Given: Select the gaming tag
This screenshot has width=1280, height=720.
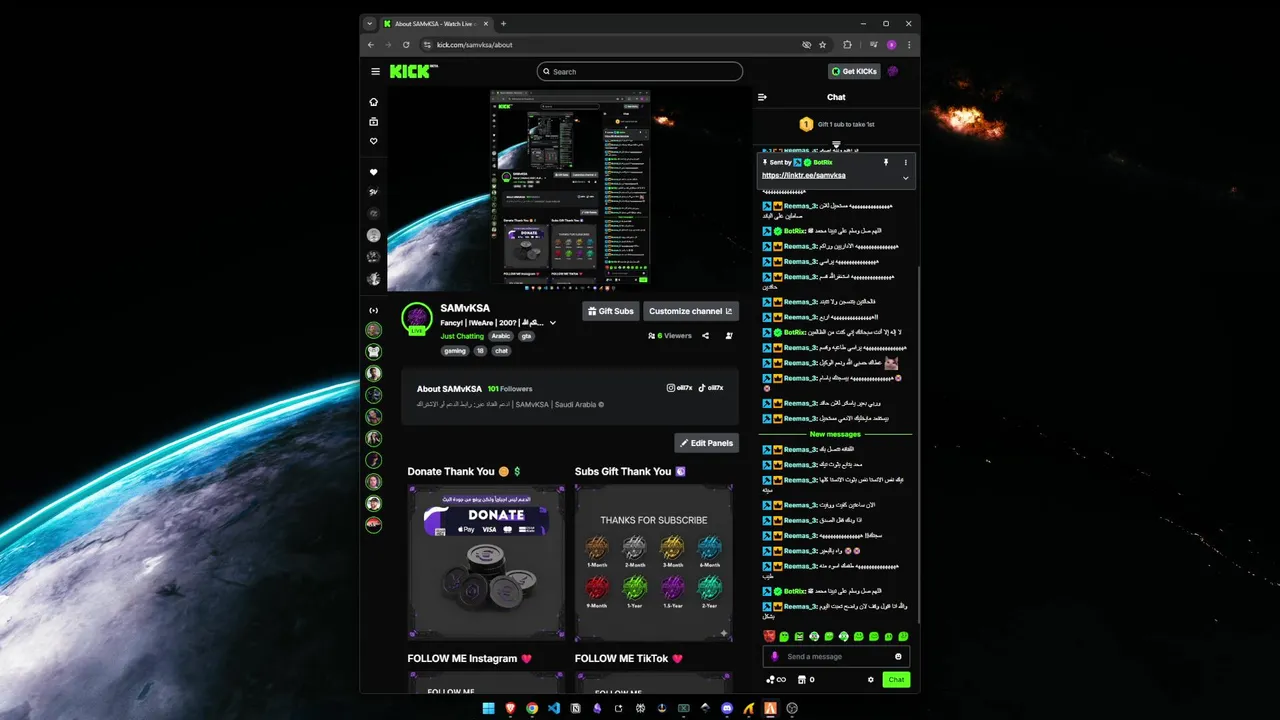Looking at the screenshot, I should point(455,351).
